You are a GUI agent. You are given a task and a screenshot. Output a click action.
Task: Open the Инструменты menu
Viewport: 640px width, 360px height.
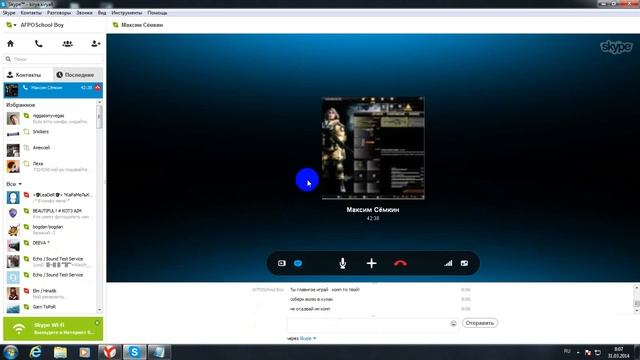click(127, 13)
